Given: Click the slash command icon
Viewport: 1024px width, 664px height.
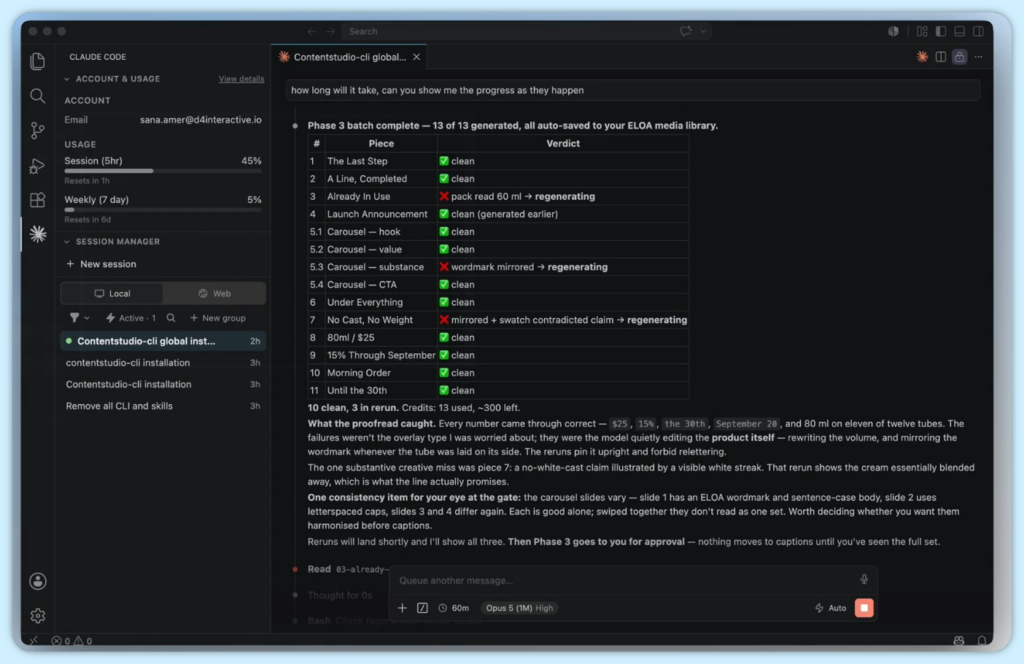Looking at the screenshot, I should [x=423, y=608].
